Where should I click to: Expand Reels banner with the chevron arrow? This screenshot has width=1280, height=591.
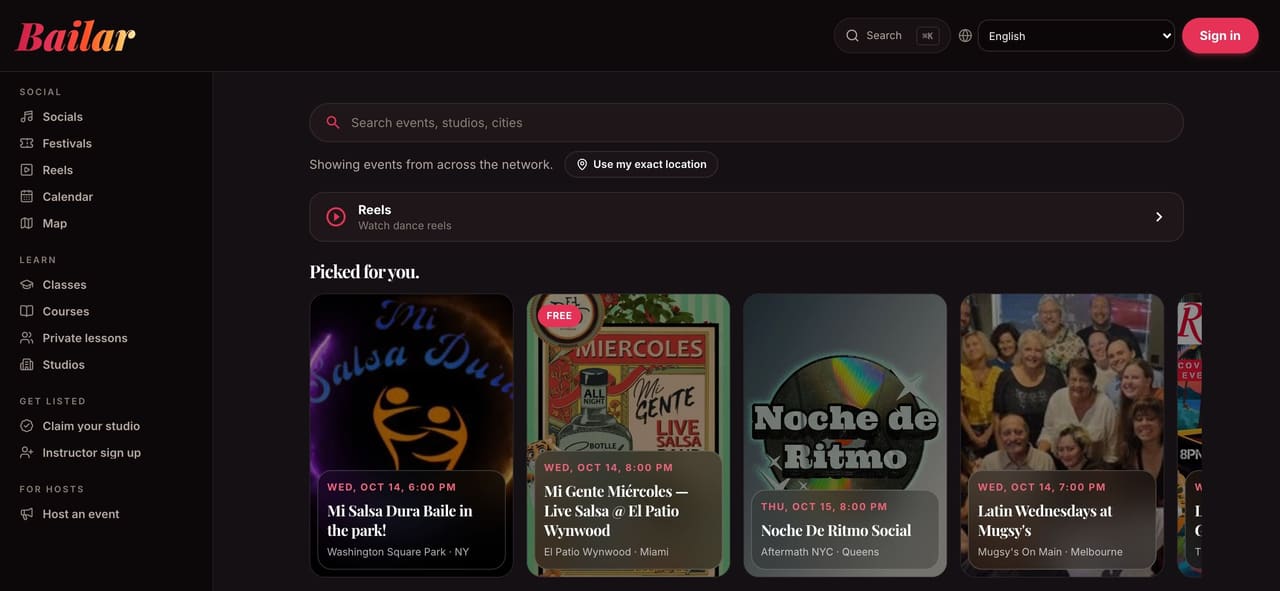coord(1159,217)
